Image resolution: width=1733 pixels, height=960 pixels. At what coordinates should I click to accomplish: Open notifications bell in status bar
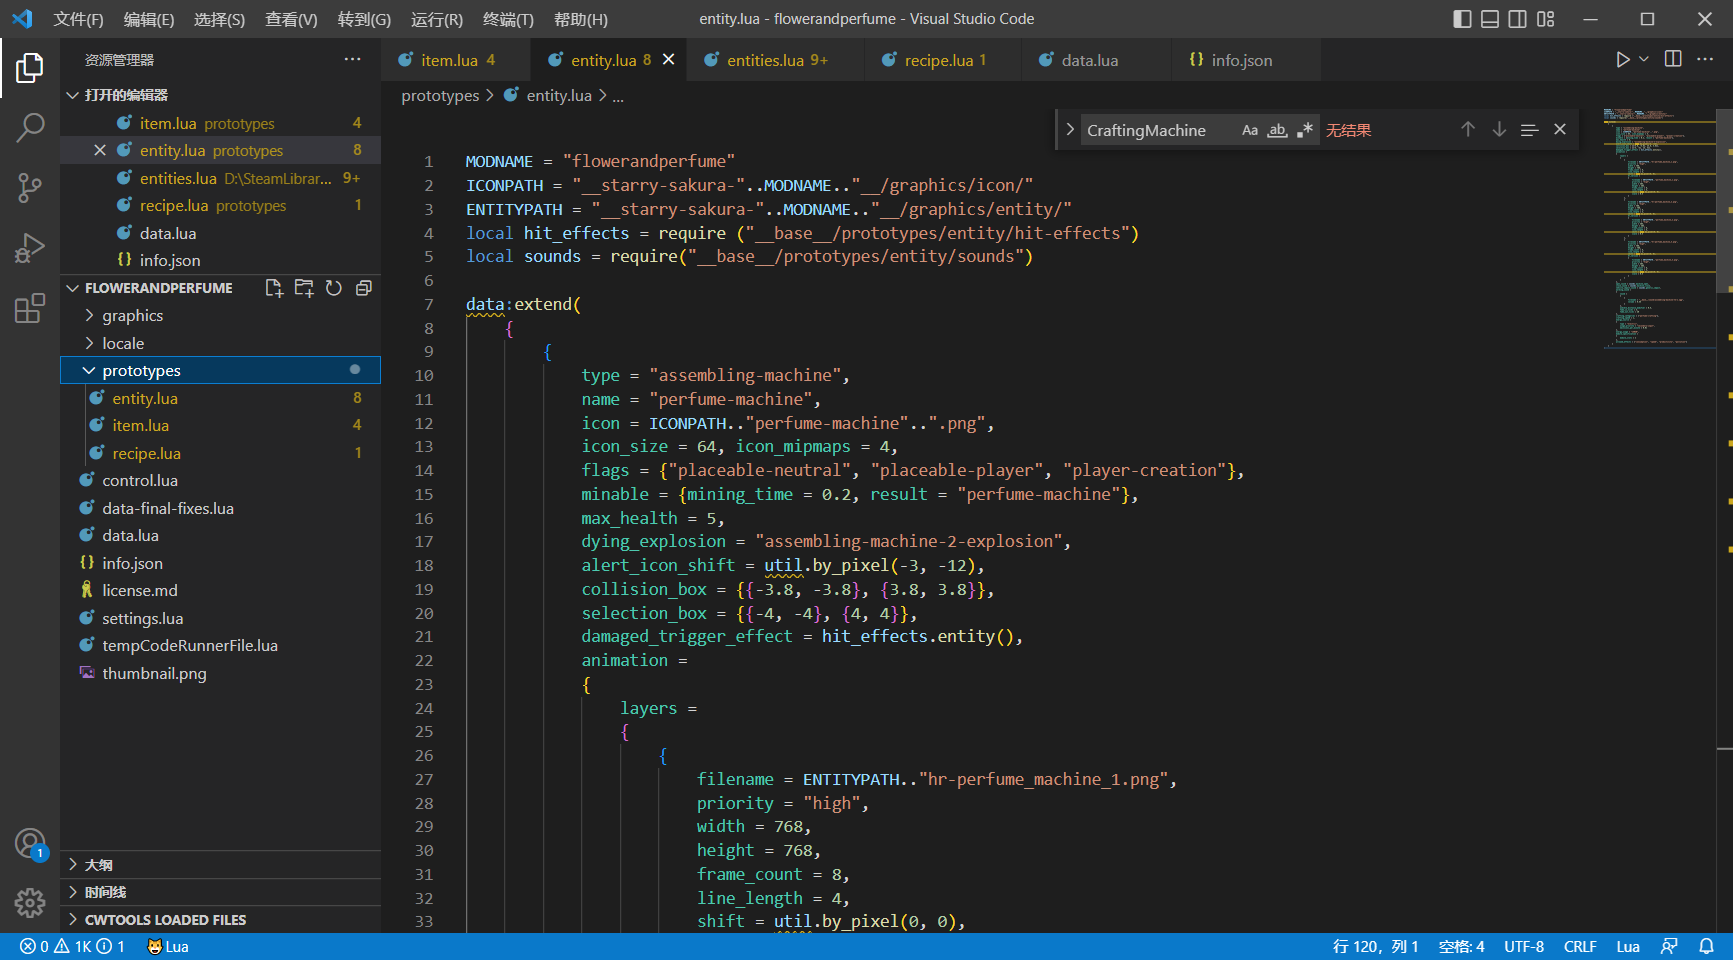(x=1706, y=946)
